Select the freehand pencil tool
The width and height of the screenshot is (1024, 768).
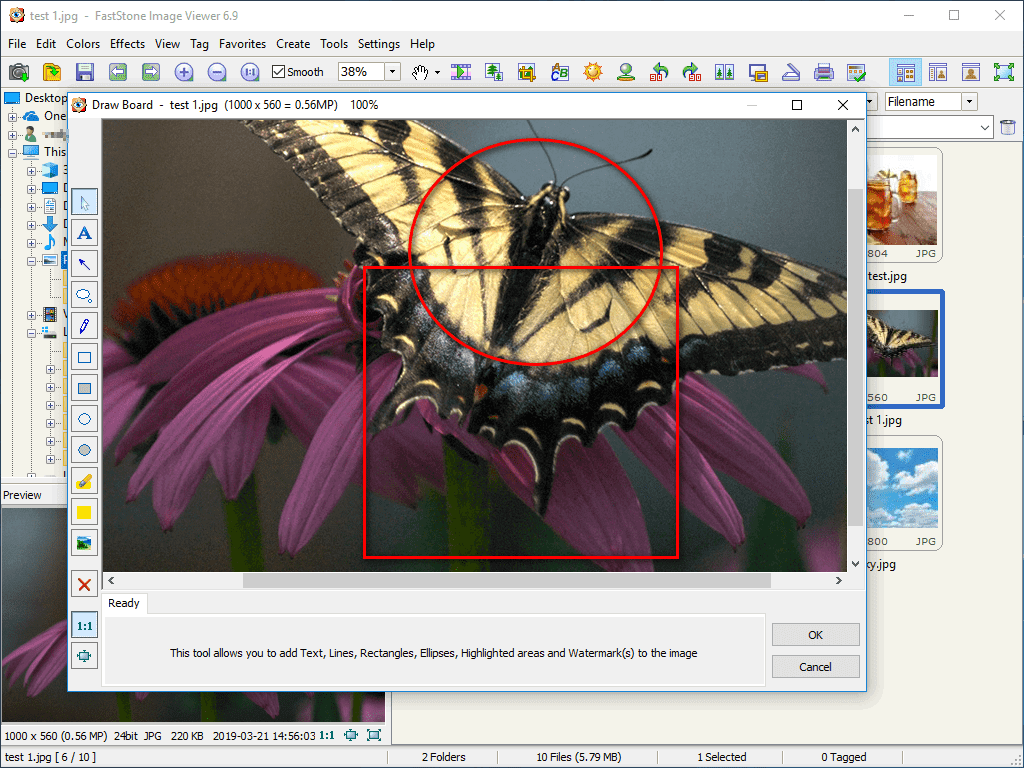coord(84,327)
